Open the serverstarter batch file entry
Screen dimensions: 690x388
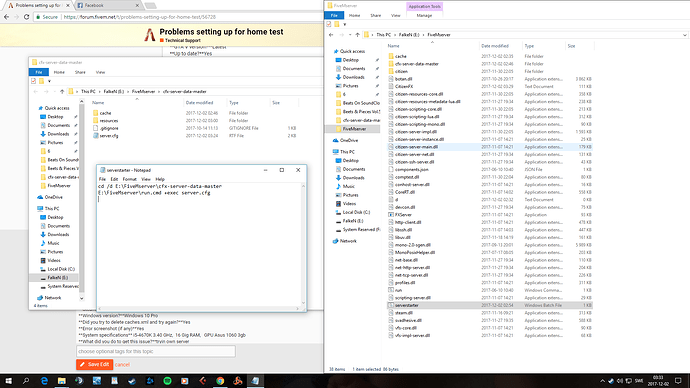[x=407, y=305]
